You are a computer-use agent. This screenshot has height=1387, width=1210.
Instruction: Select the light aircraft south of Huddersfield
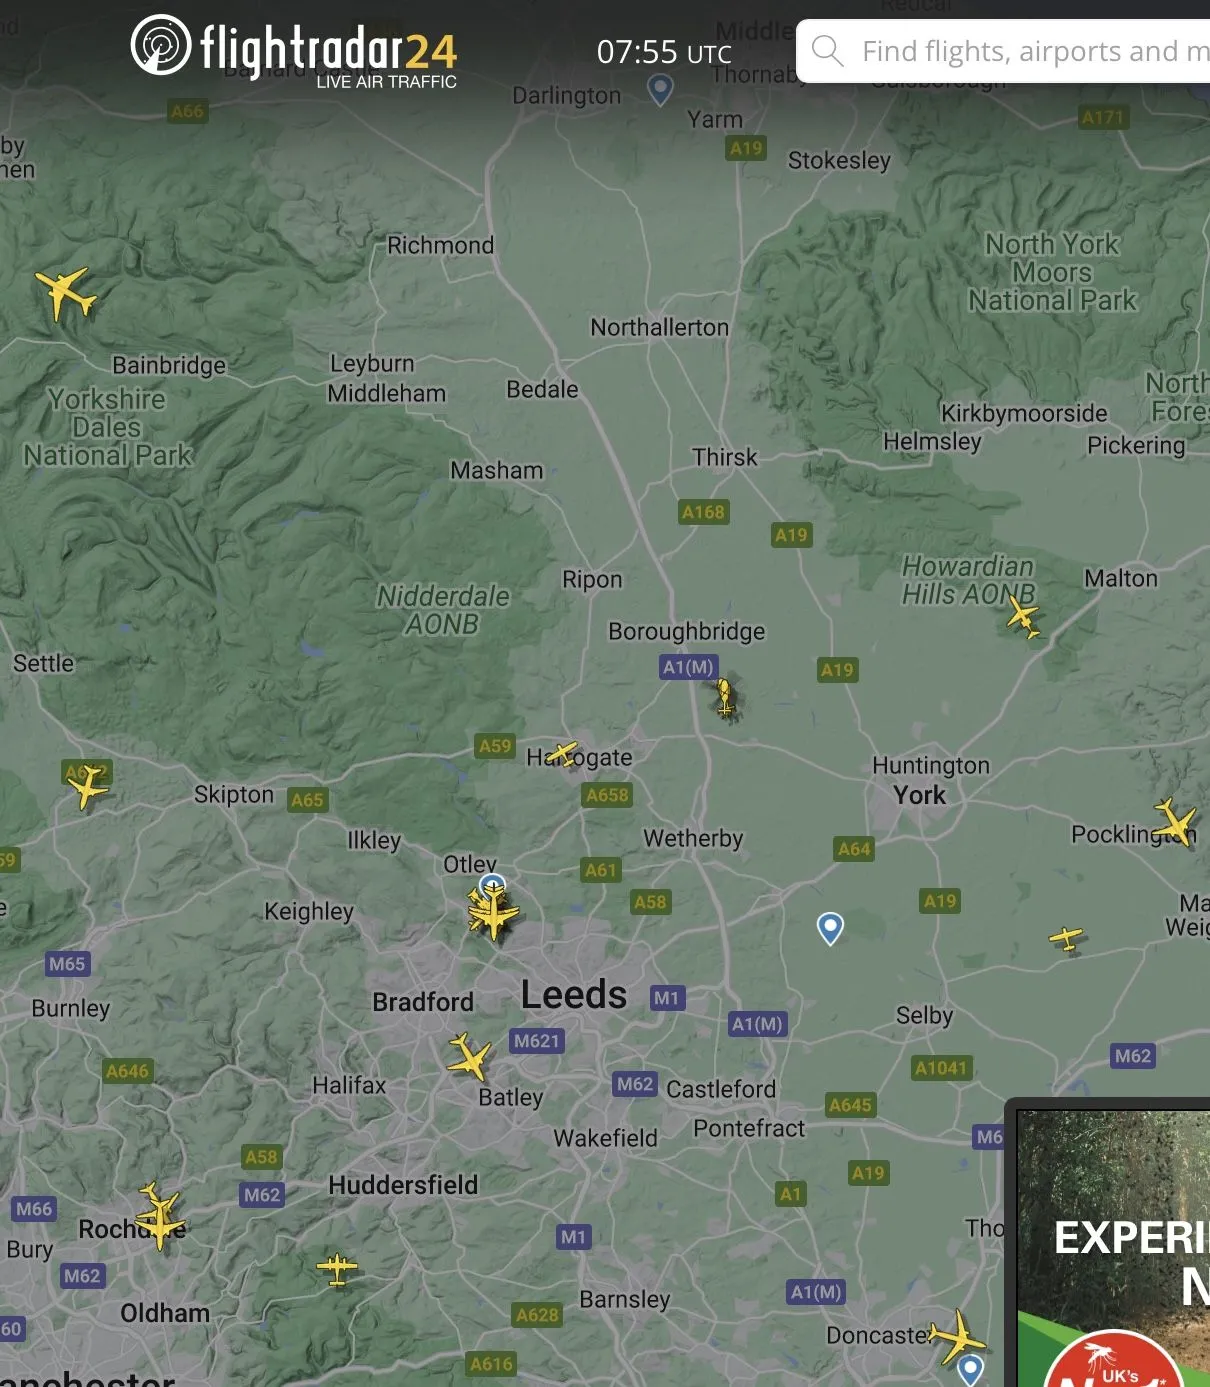click(x=337, y=1269)
